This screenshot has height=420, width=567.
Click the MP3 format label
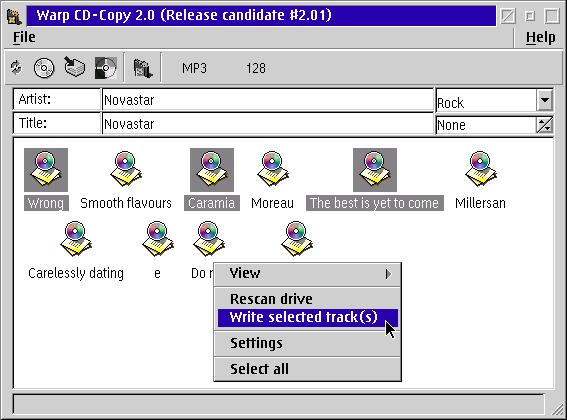point(194,68)
